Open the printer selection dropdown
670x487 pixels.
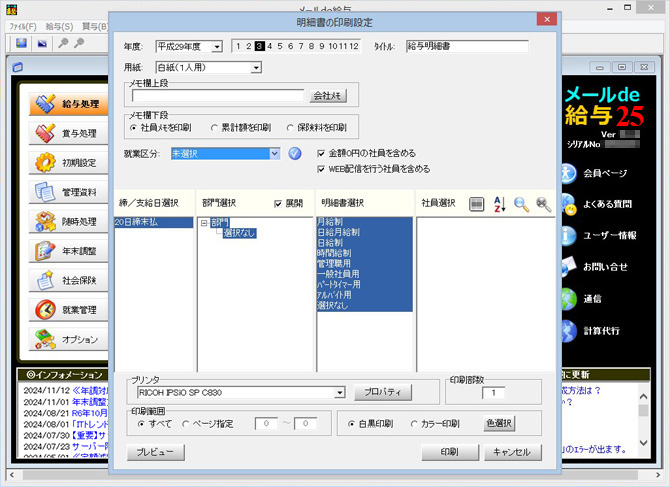click(340, 393)
